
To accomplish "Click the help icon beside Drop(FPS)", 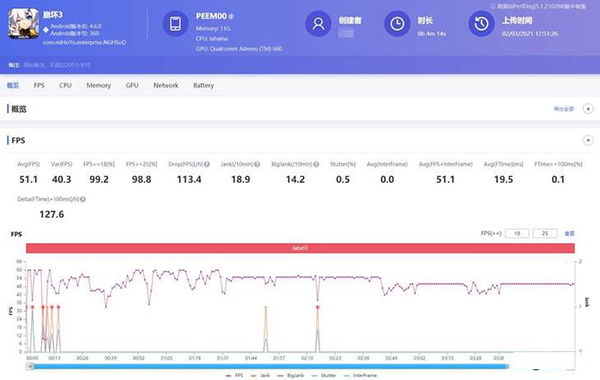I will pos(207,164).
